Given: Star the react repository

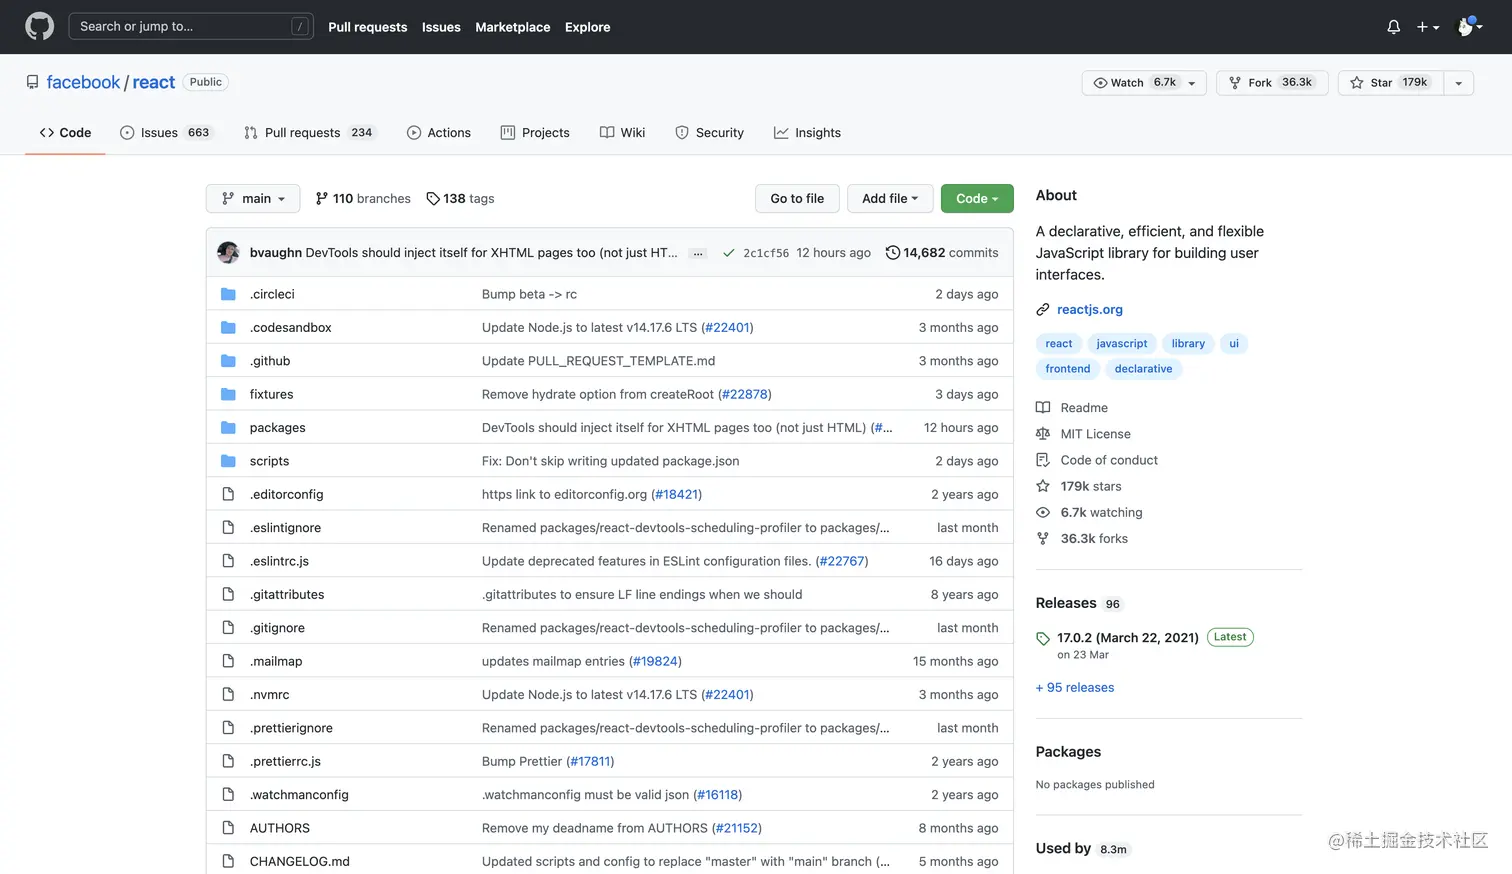Looking at the screenshot, I should (x=1390, y=83).
